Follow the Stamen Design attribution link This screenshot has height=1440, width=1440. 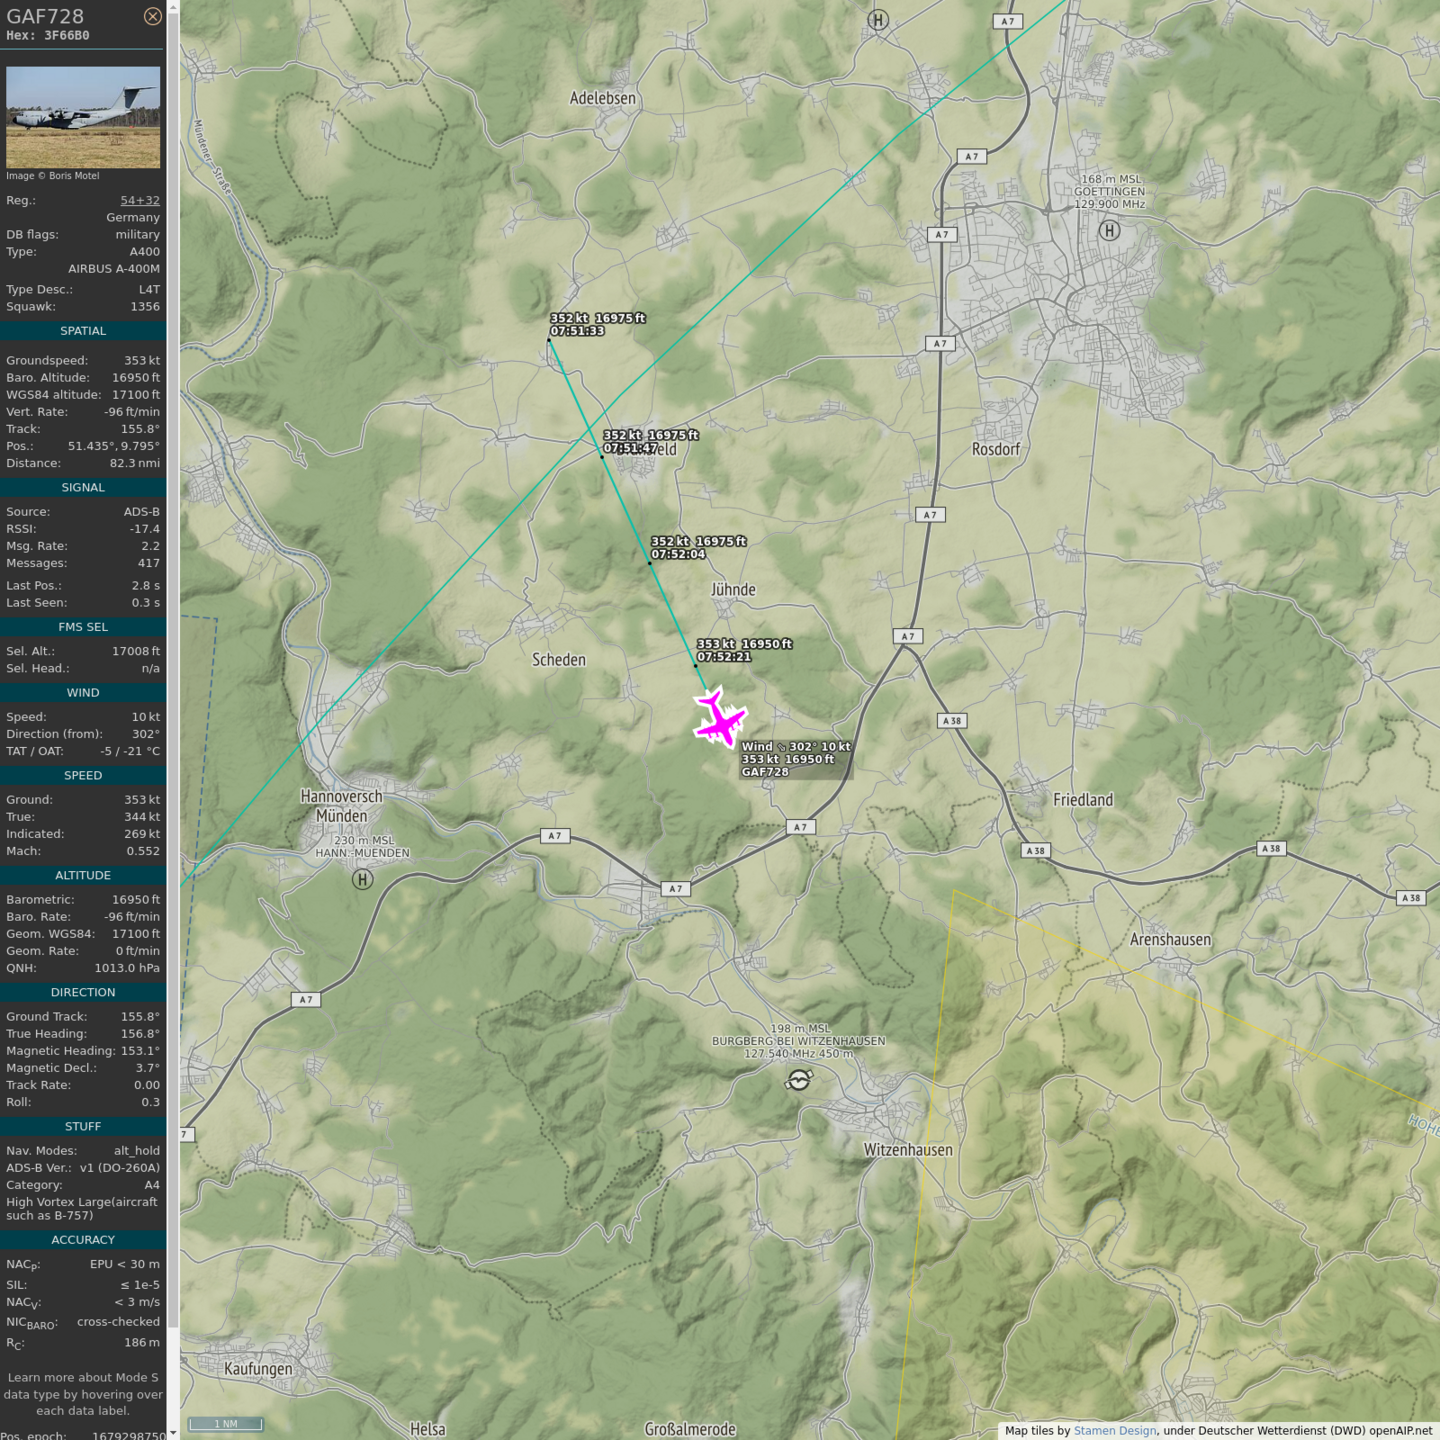pos(1114,1430)
